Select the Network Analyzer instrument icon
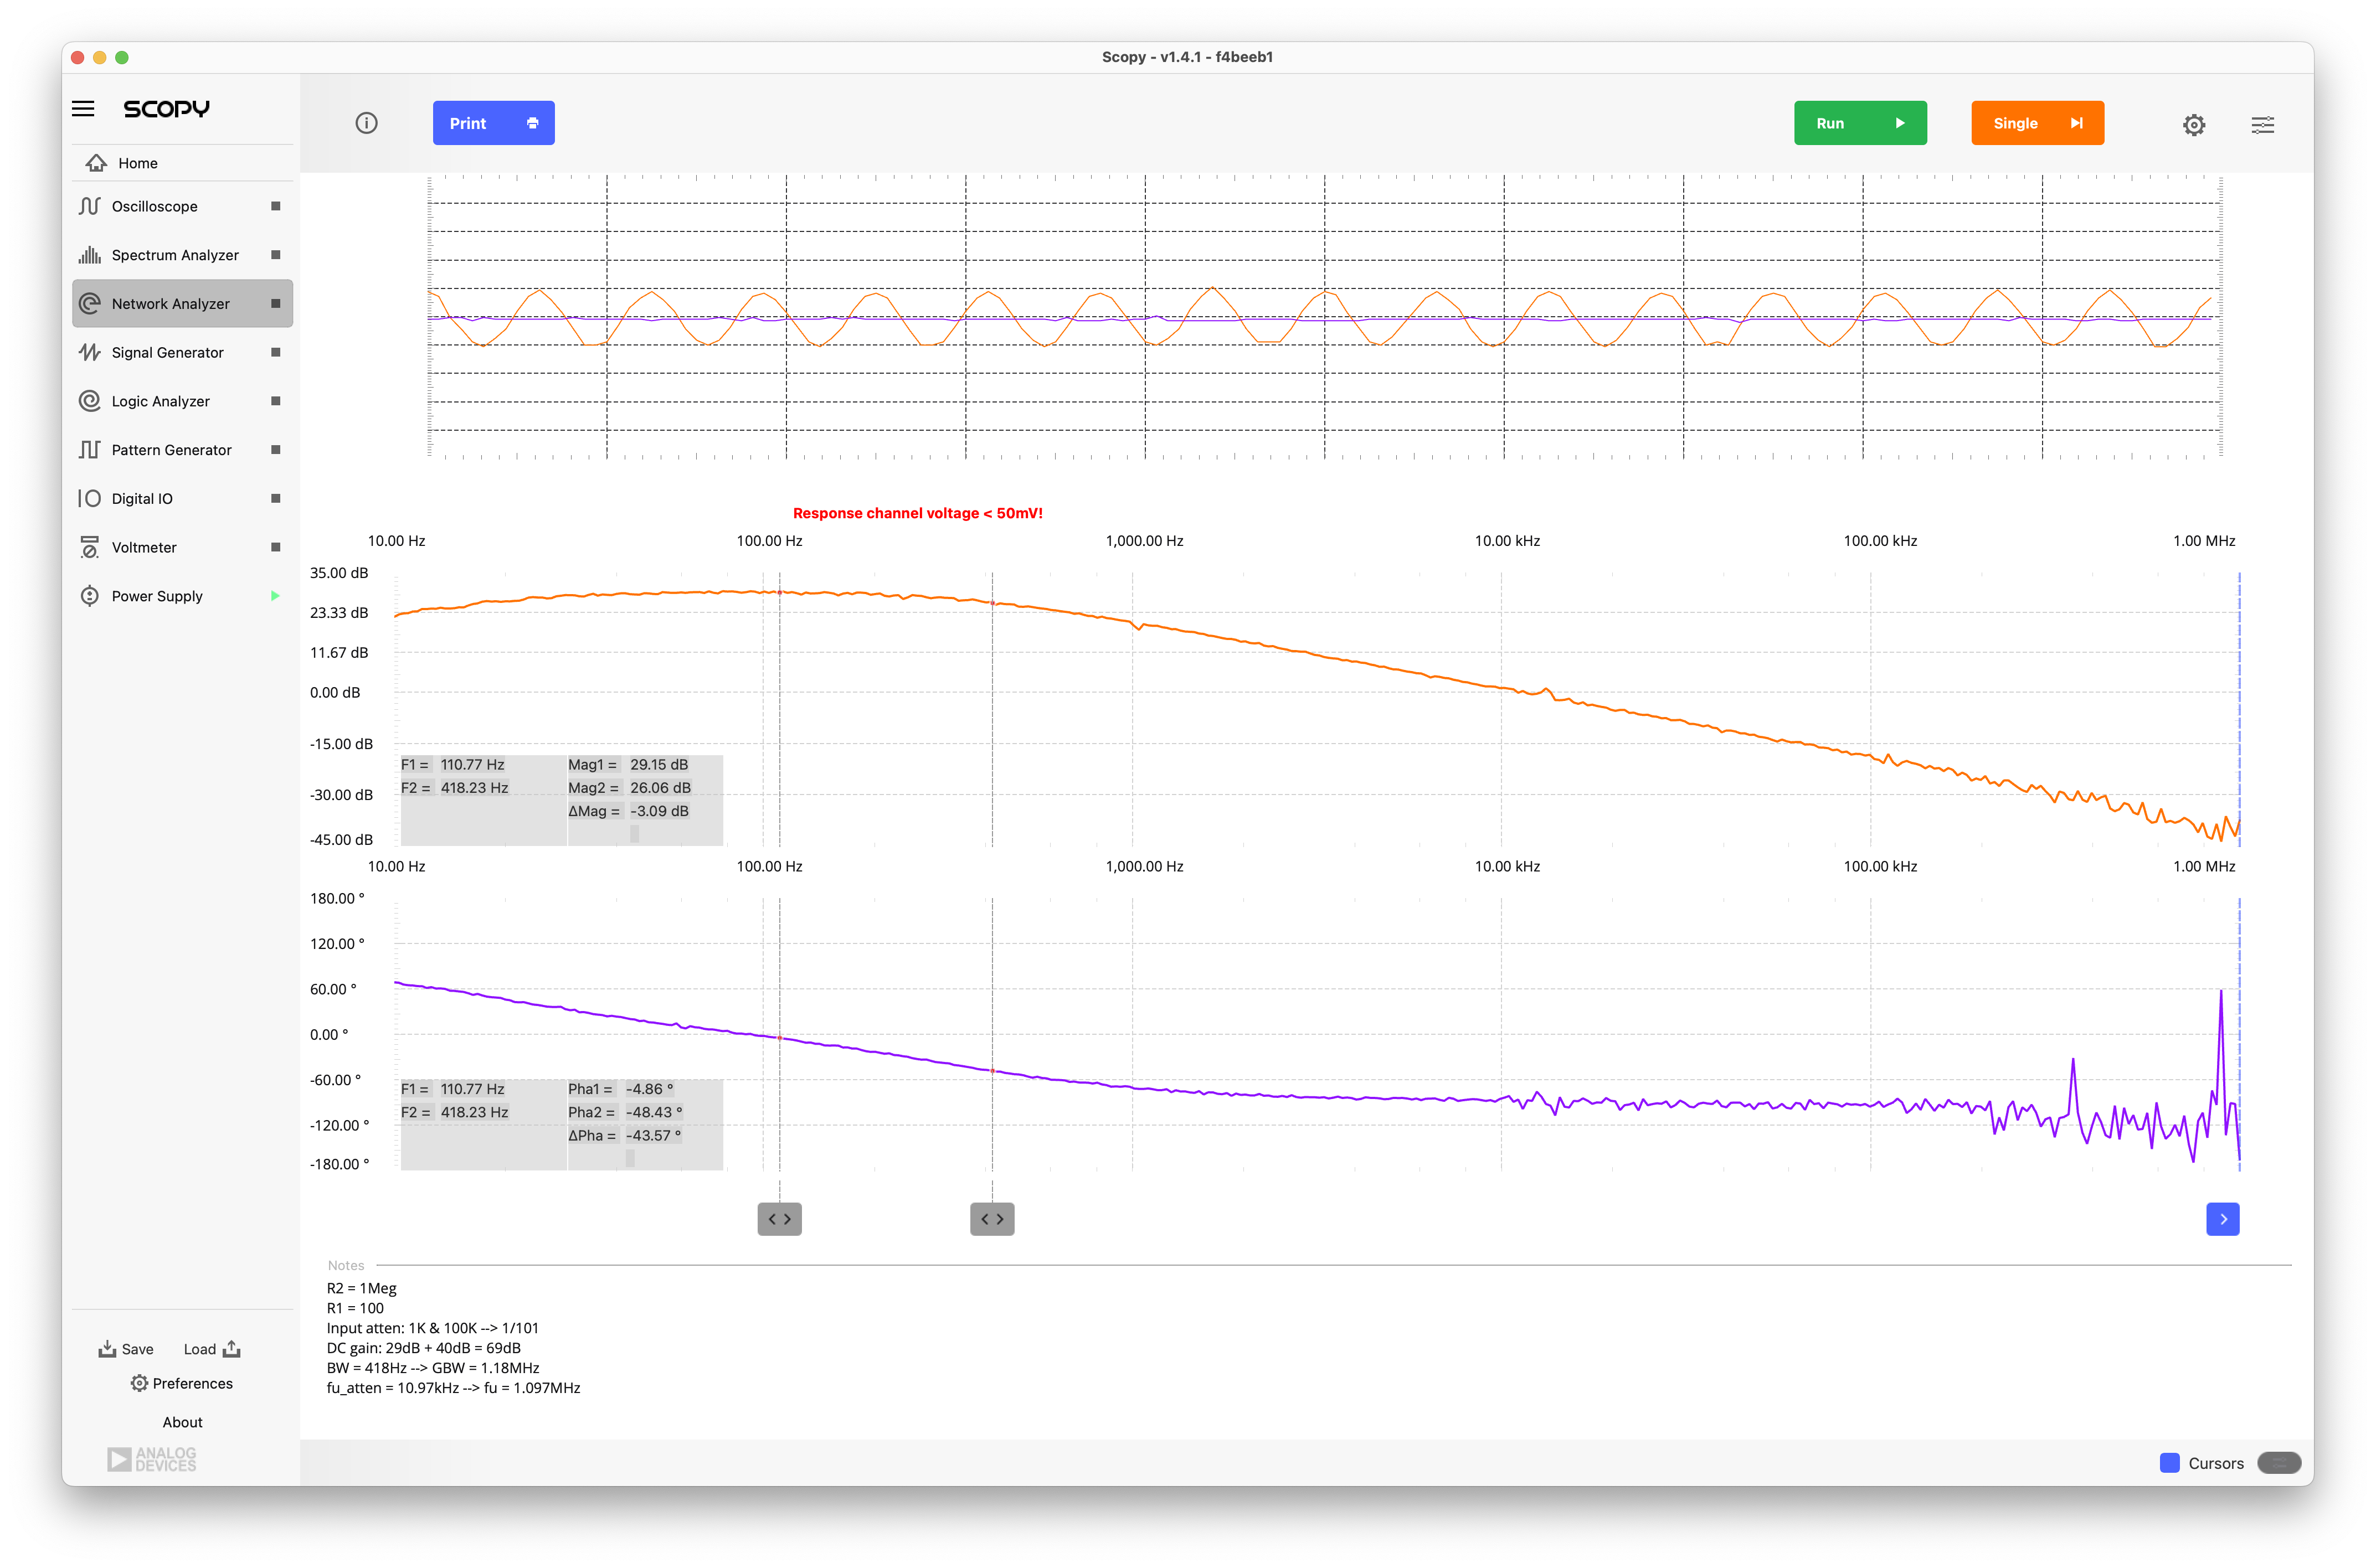The height and width of the screenshot is (1568, 2376). click(90, 303)
